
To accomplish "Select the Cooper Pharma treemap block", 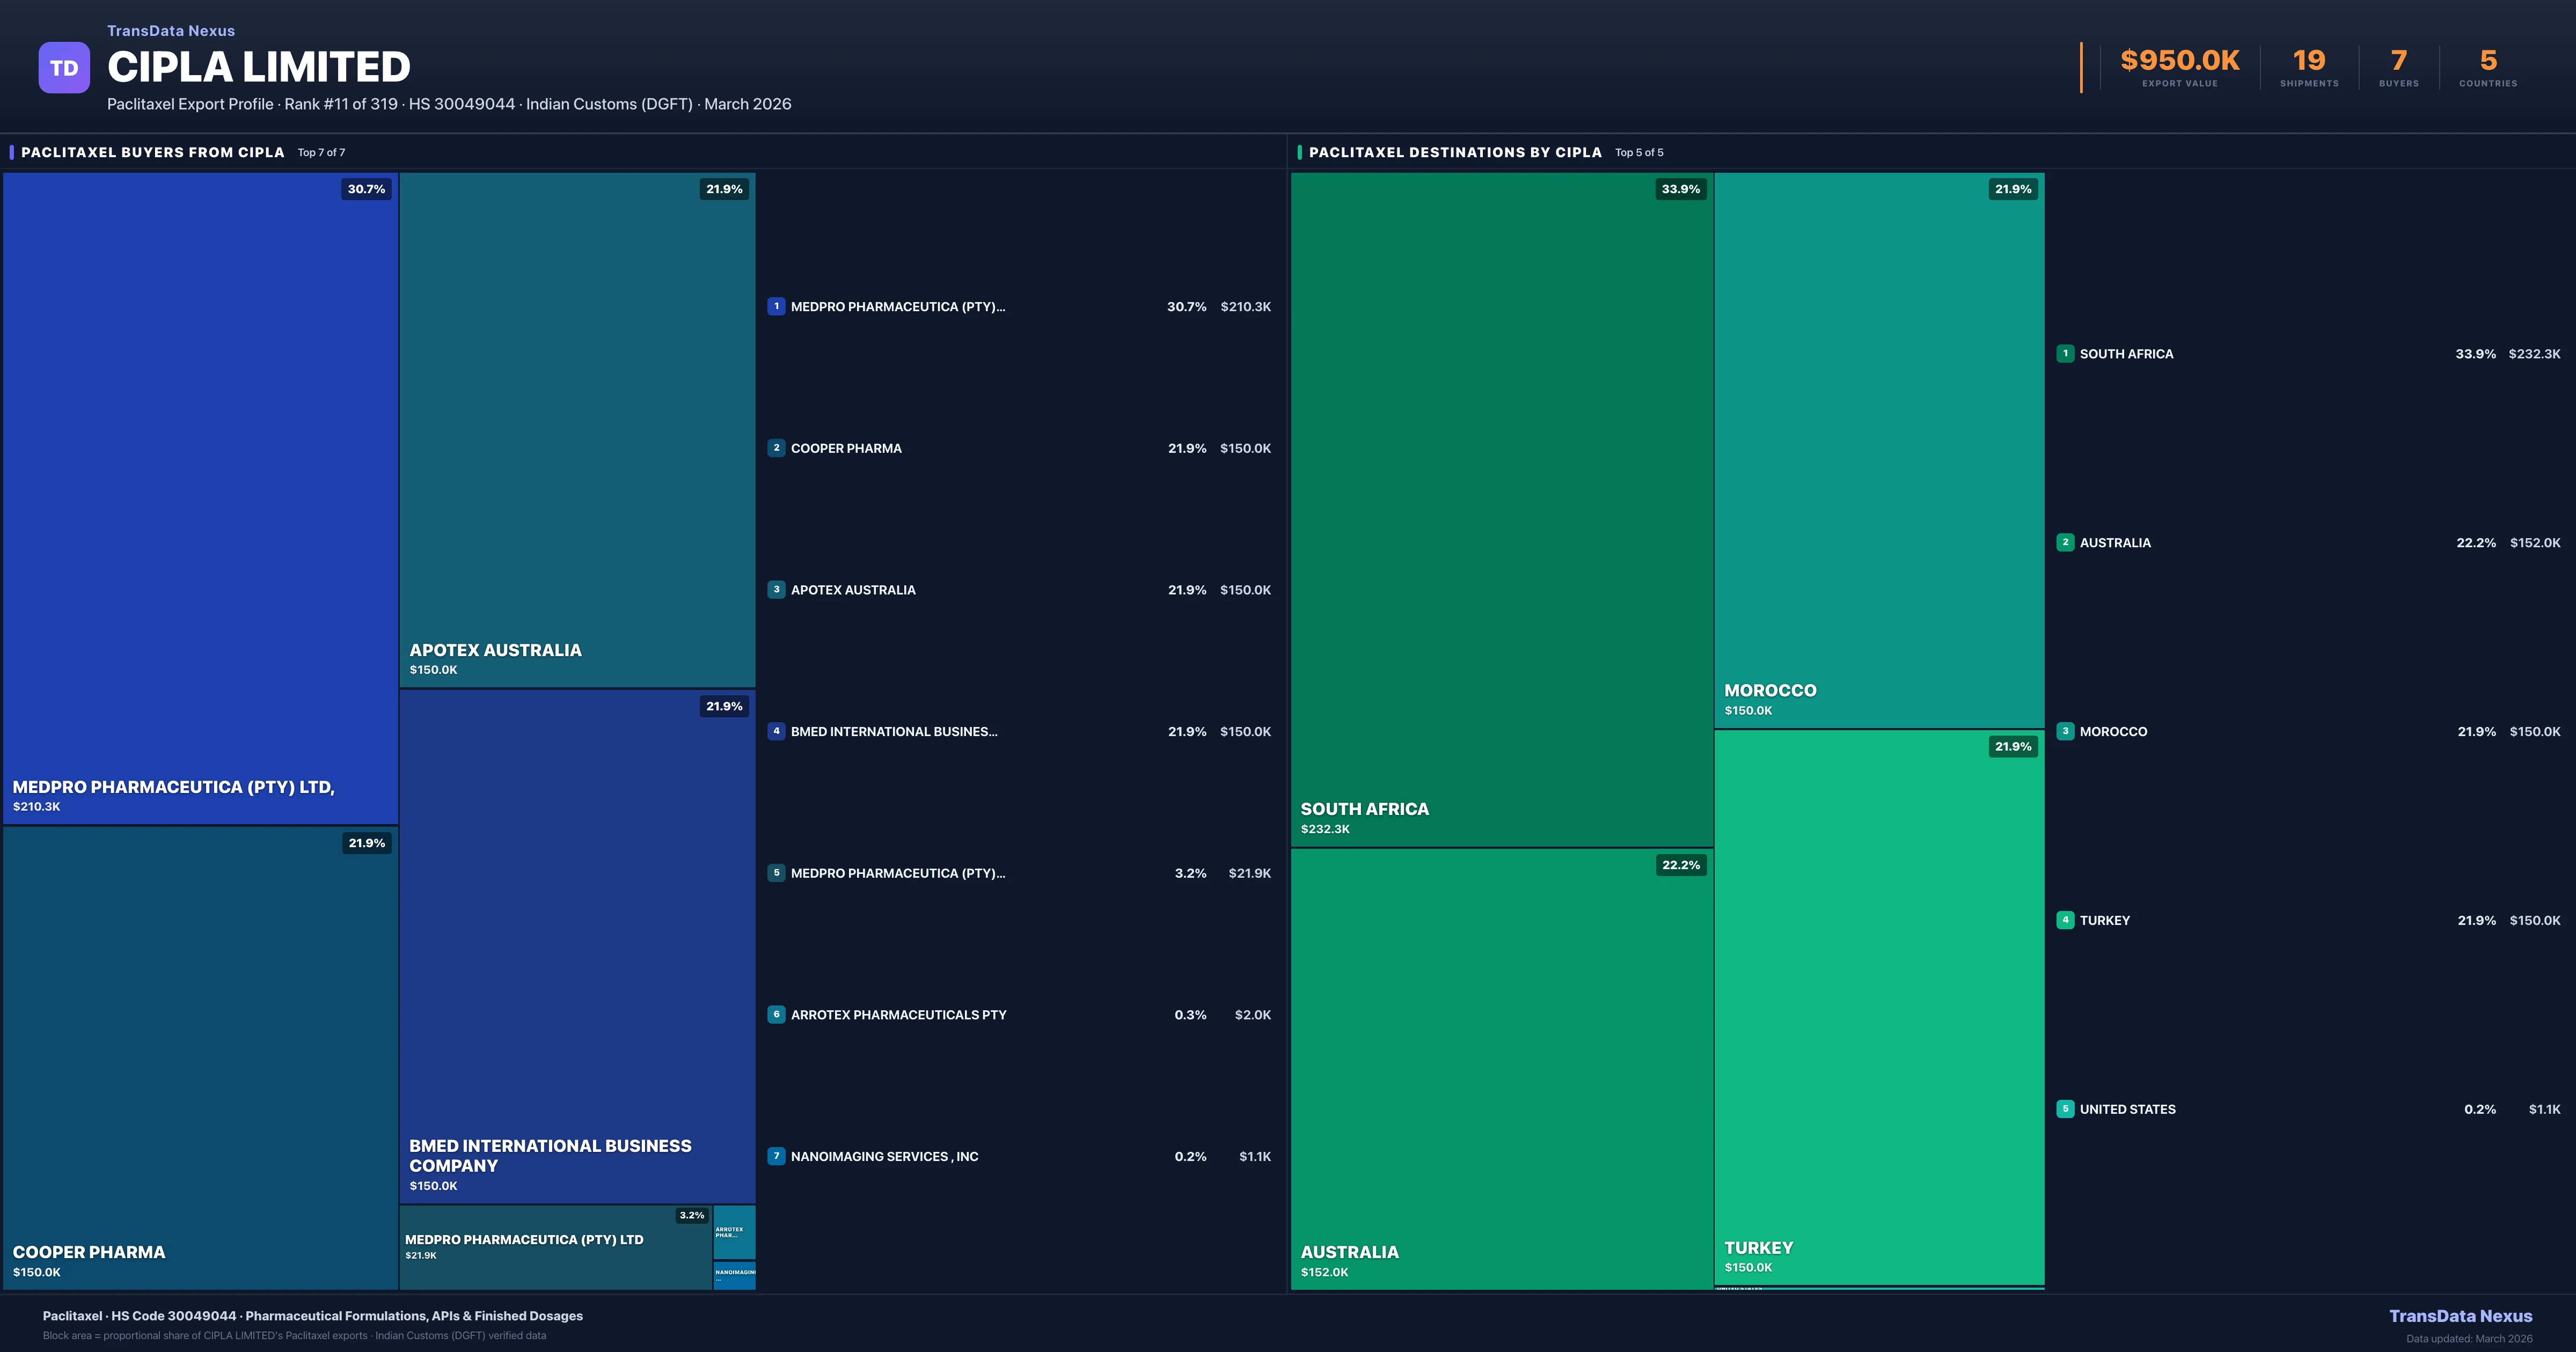I will [x=200, y=1057].
